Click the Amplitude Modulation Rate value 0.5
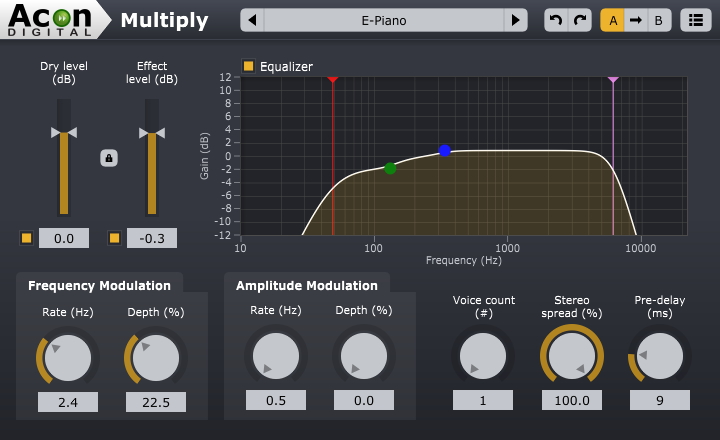The width and height of the screenshot is (720, 440). [x=276, y=401]
